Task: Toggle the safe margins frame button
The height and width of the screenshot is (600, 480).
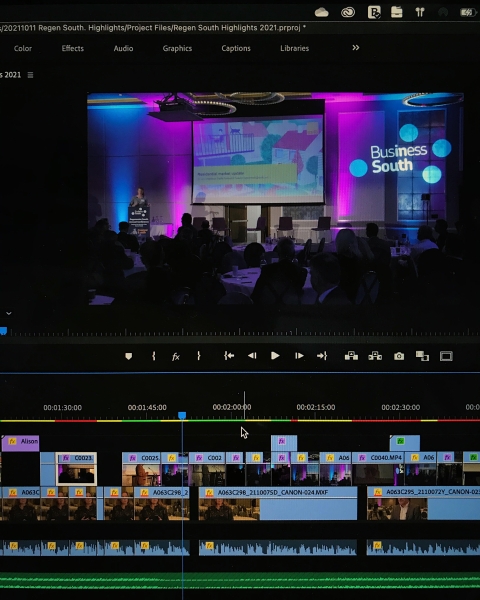Action: (x=446, y=356)
